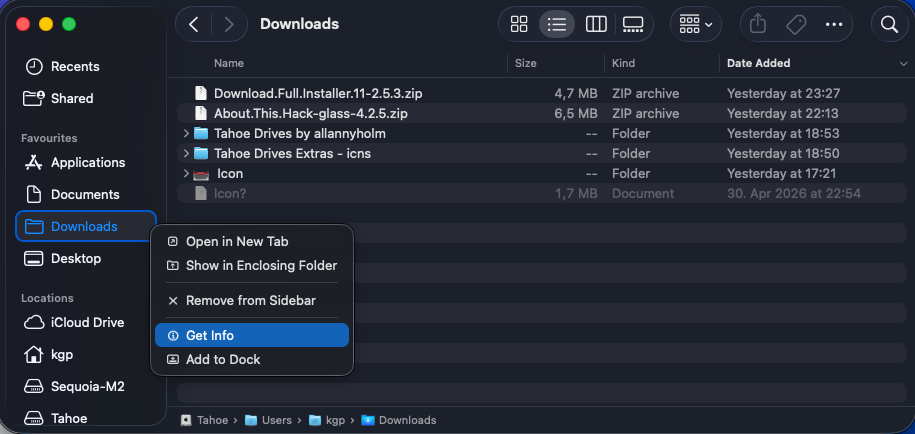Open the Tahoe drive in sidebar
Image resolution: width=915 pixels, height=434 pixels.
click(x=57, y=418)
